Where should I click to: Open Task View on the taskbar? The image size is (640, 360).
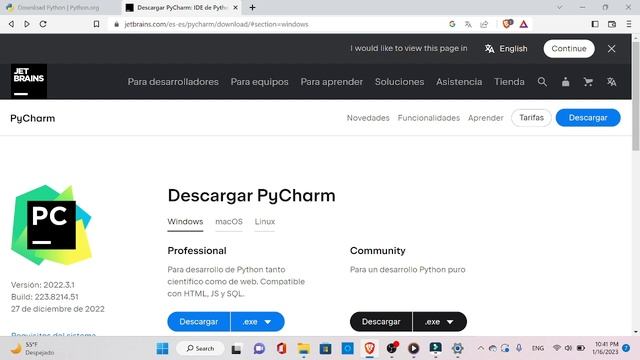tap(236, 349)
